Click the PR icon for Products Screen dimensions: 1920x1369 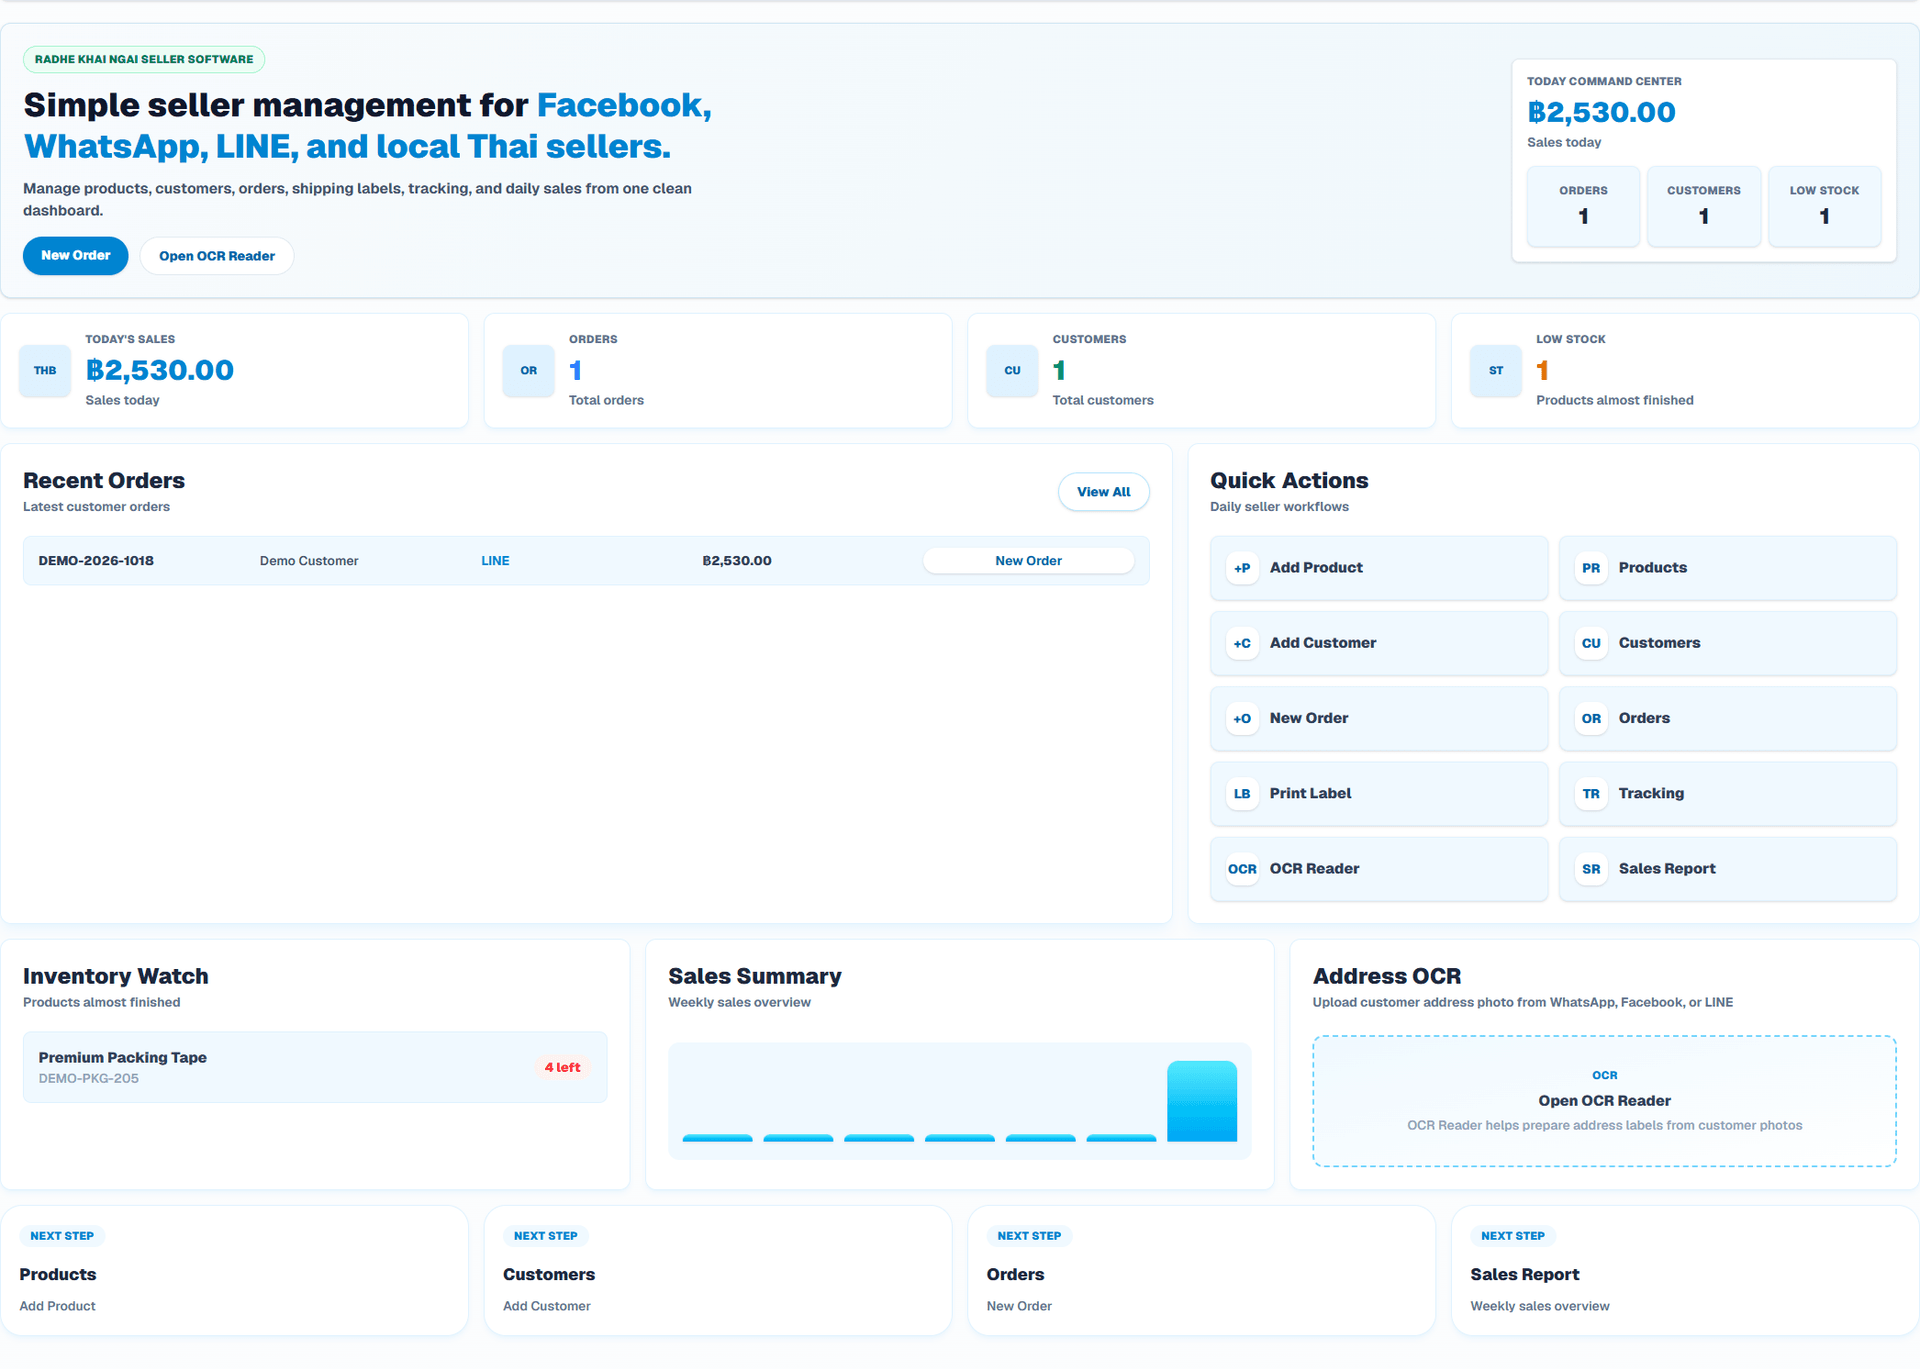coord(1591,568)
